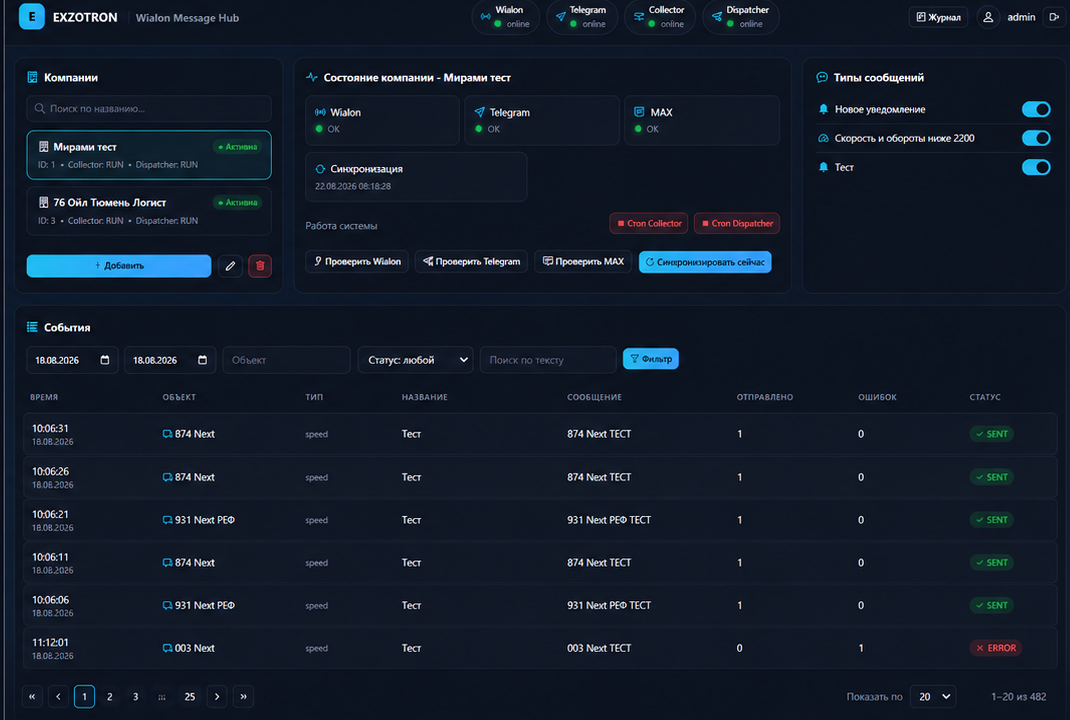Click the Collector online status indicator
Image resolution: width=1070 pixels, height=720 pixels.
[x=660, y=17]
